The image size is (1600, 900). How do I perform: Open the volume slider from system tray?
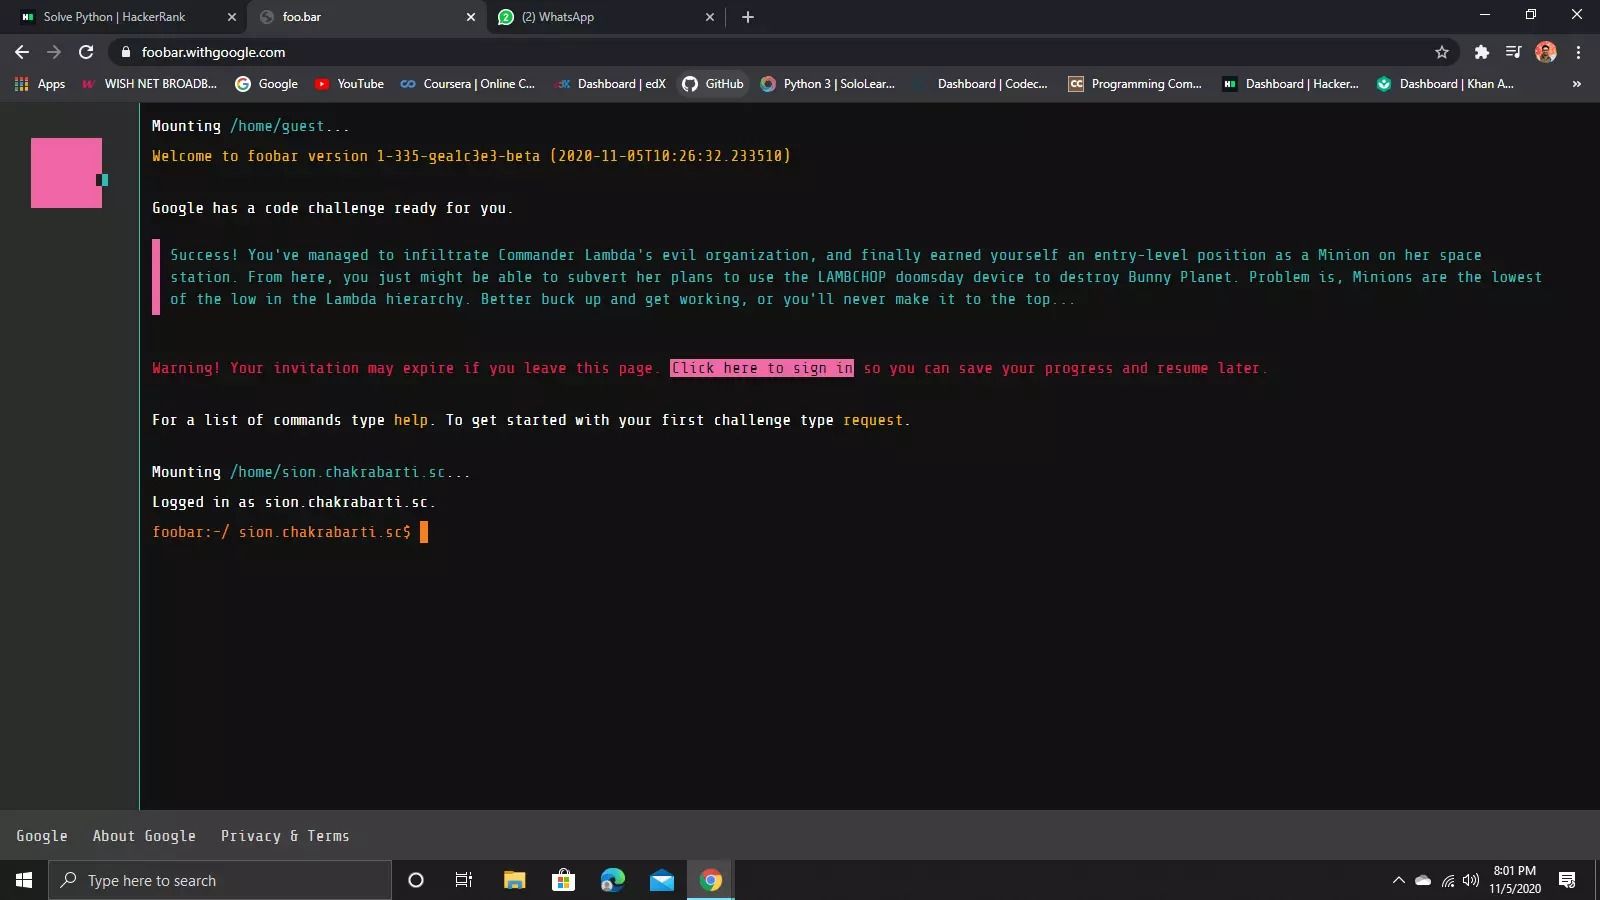coord(1470,880)
